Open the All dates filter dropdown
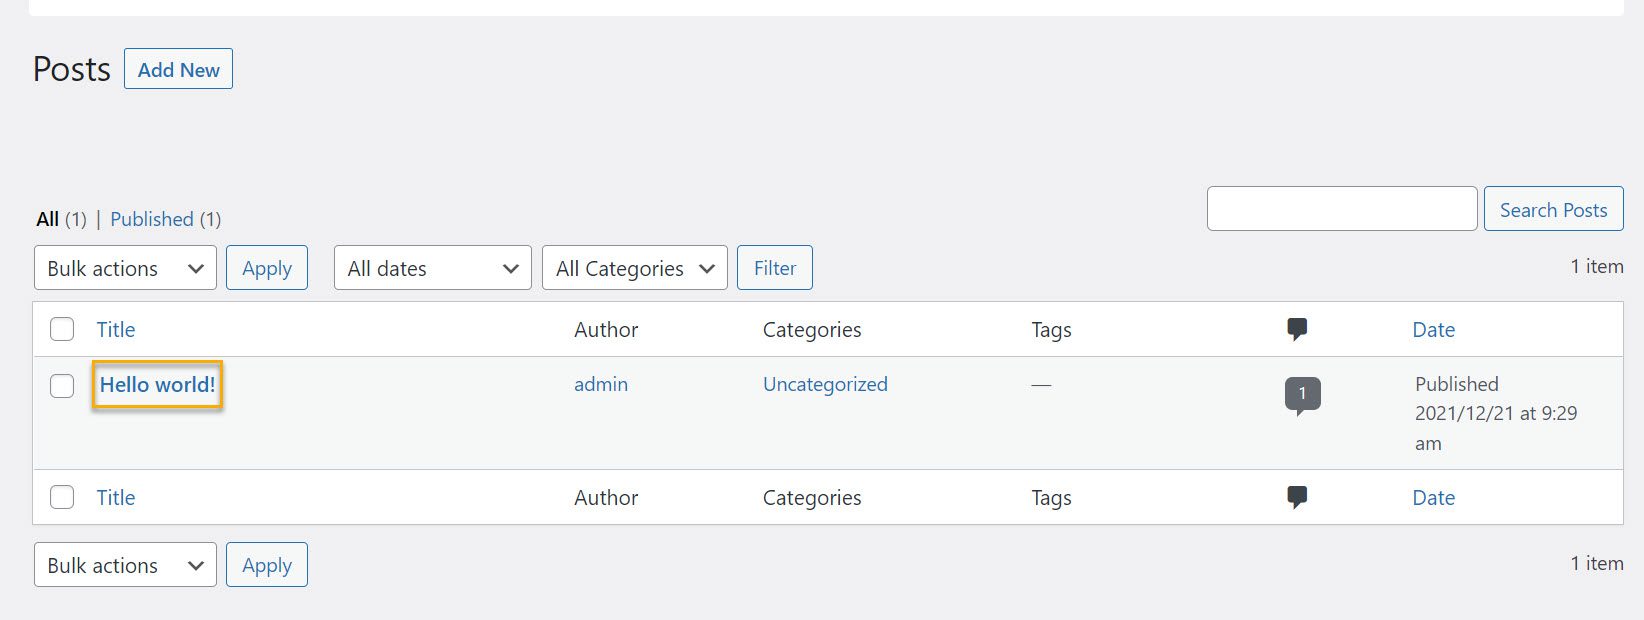 pyautogui.click(x=431, y=267)
